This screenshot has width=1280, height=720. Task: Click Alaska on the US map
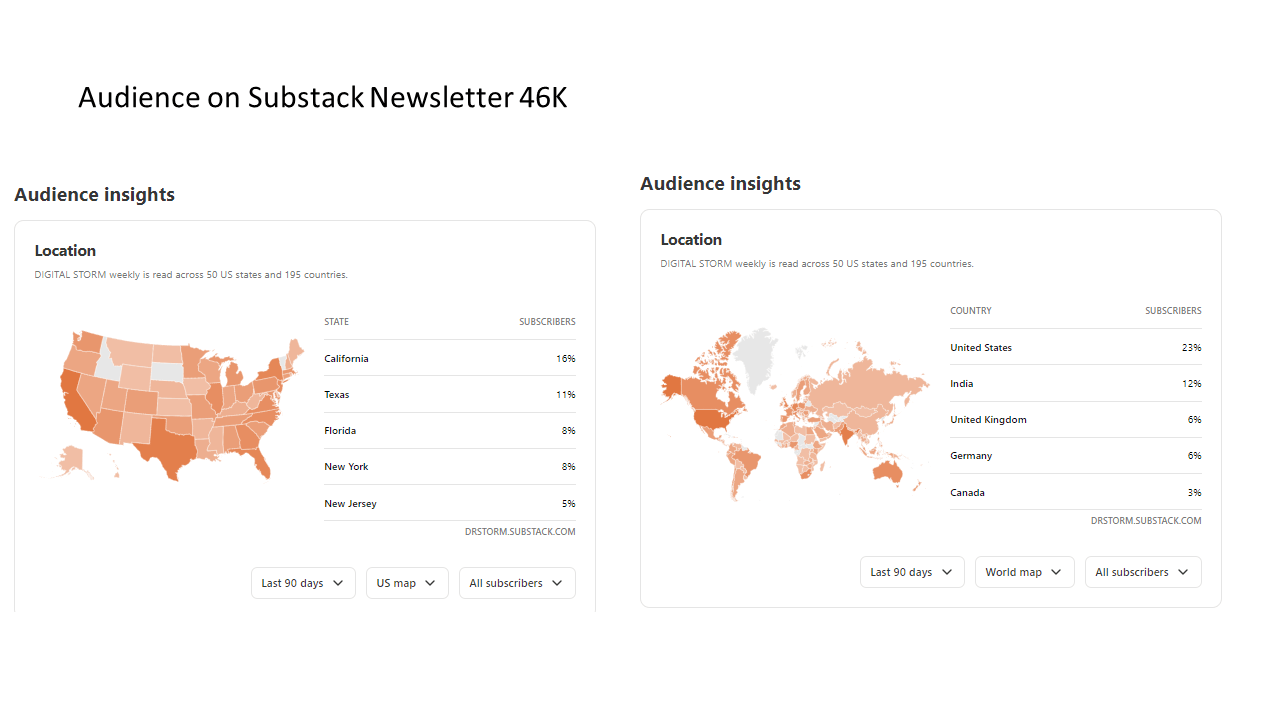70,461
